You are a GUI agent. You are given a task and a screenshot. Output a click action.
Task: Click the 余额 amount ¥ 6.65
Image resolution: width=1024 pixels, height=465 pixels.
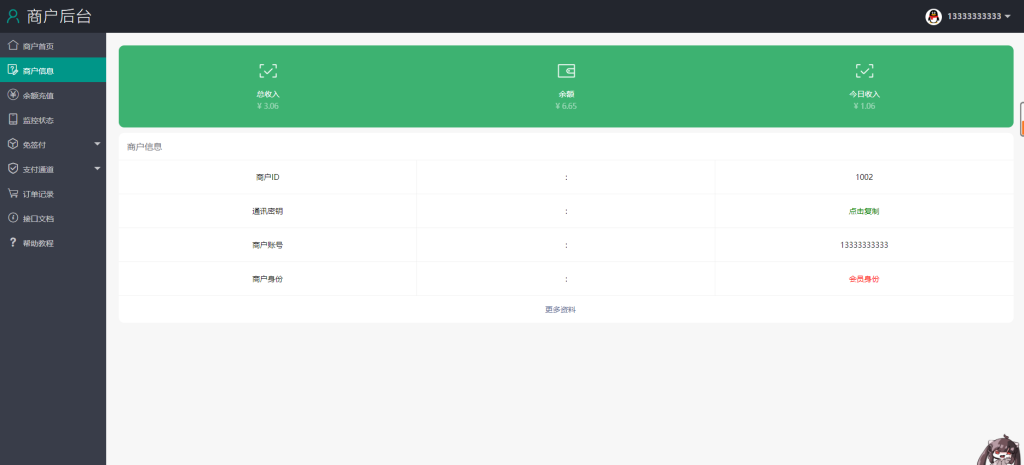566,106
